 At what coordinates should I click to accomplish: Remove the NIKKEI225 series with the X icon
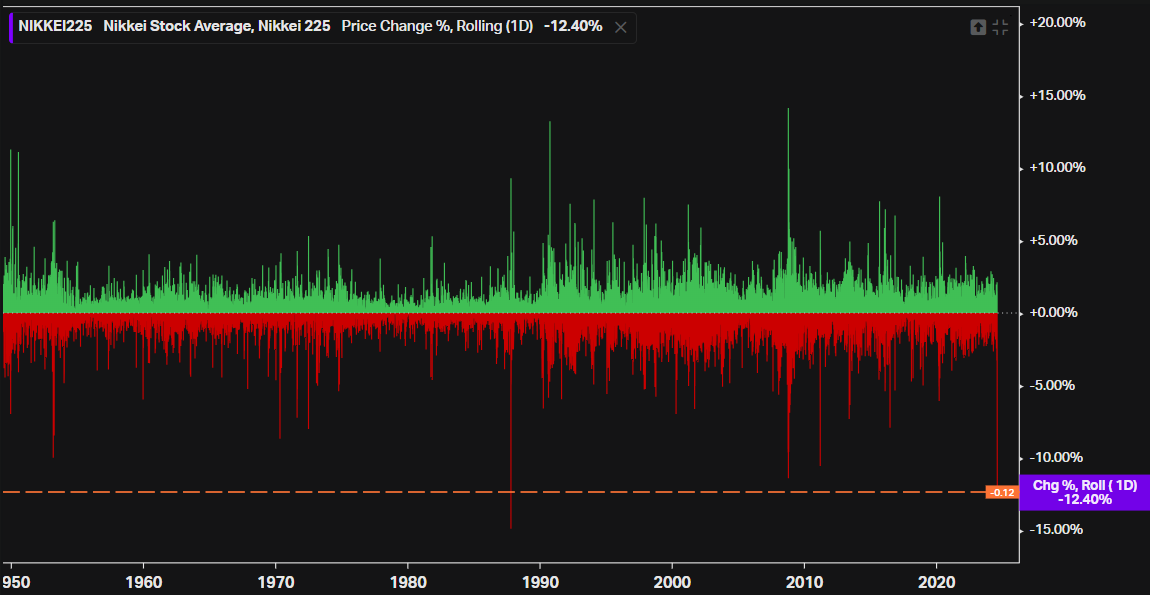click(620, 27)
